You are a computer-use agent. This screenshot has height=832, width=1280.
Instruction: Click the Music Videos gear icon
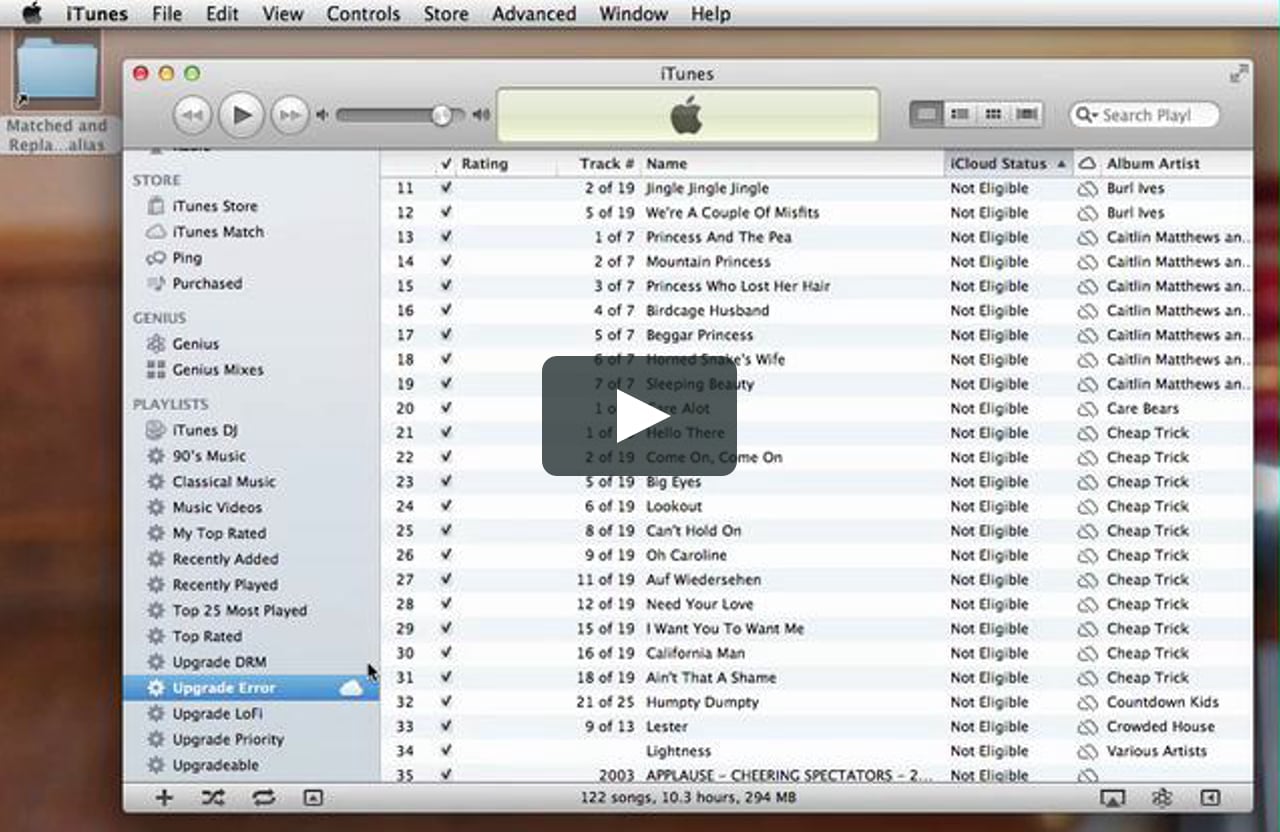(156, 508)
